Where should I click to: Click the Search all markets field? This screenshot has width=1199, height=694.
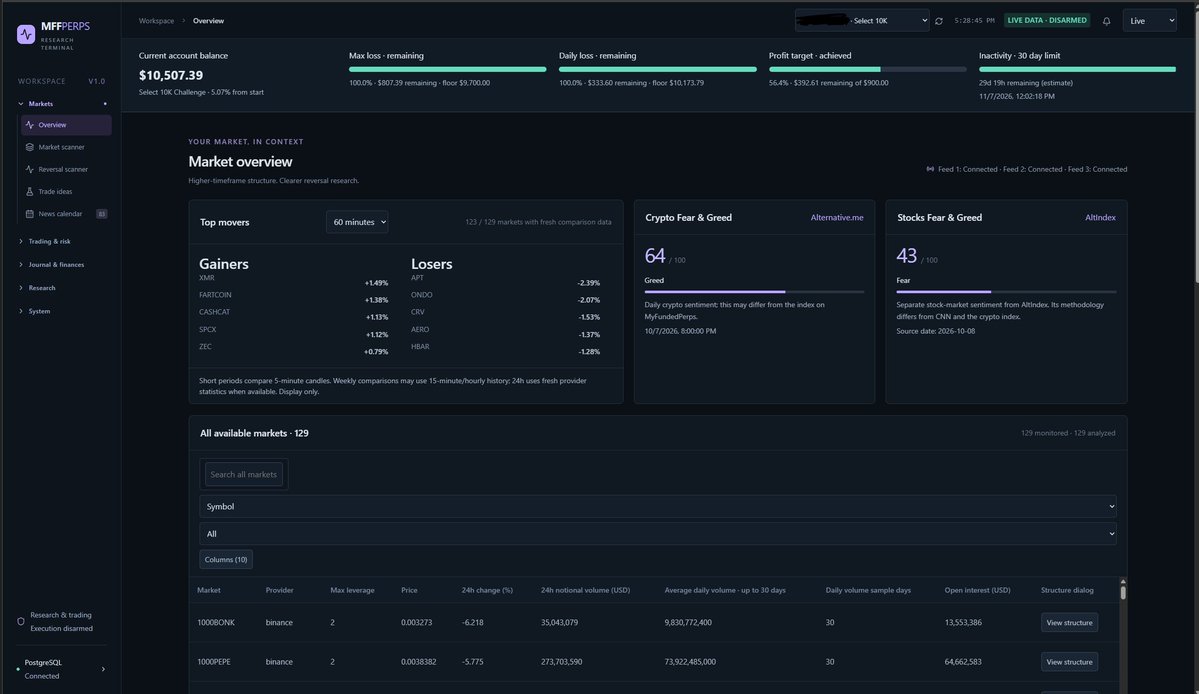[244, 475]
